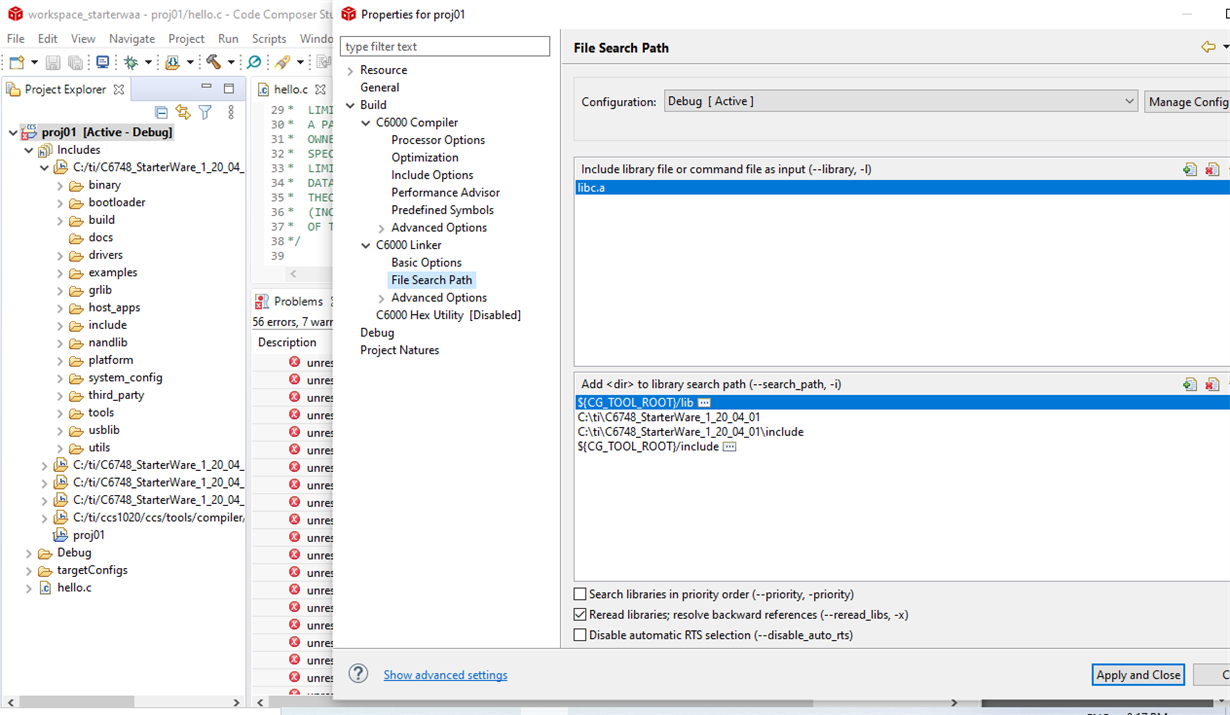Expand the compiler's Advanced Options node

381,228
